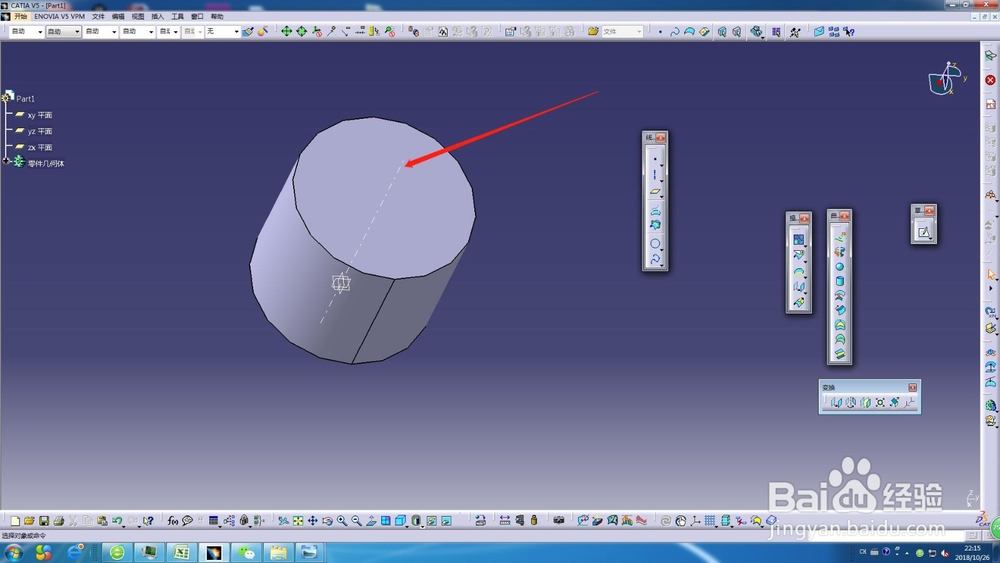Open the ENOVIA V5 VPM menu

[x=59, y=17]
